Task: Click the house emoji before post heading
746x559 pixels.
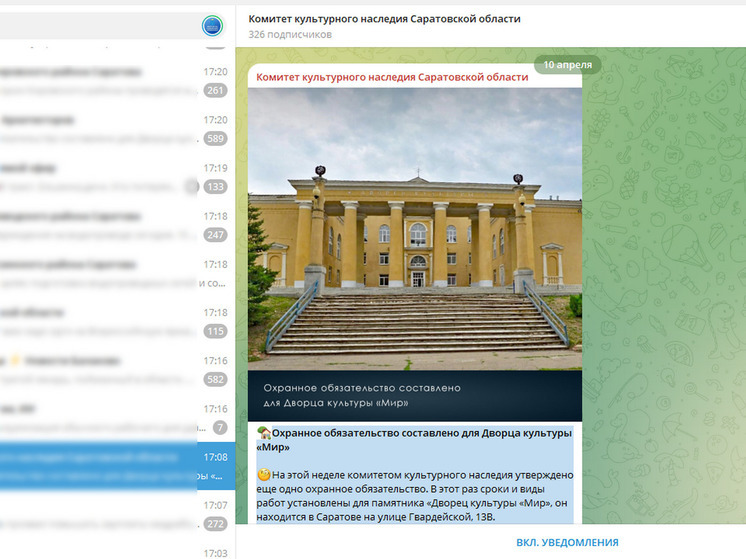Action: [x=264, y=433]
